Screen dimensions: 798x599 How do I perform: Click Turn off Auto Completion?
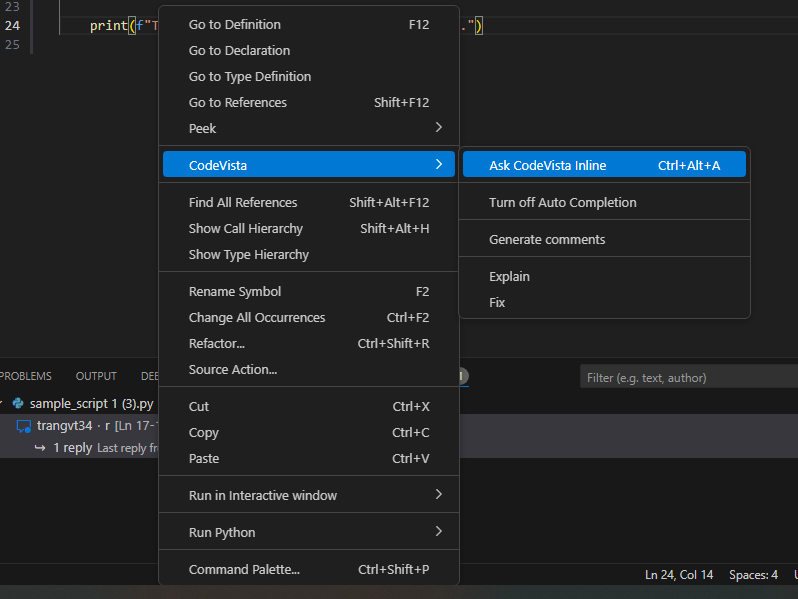604,203
